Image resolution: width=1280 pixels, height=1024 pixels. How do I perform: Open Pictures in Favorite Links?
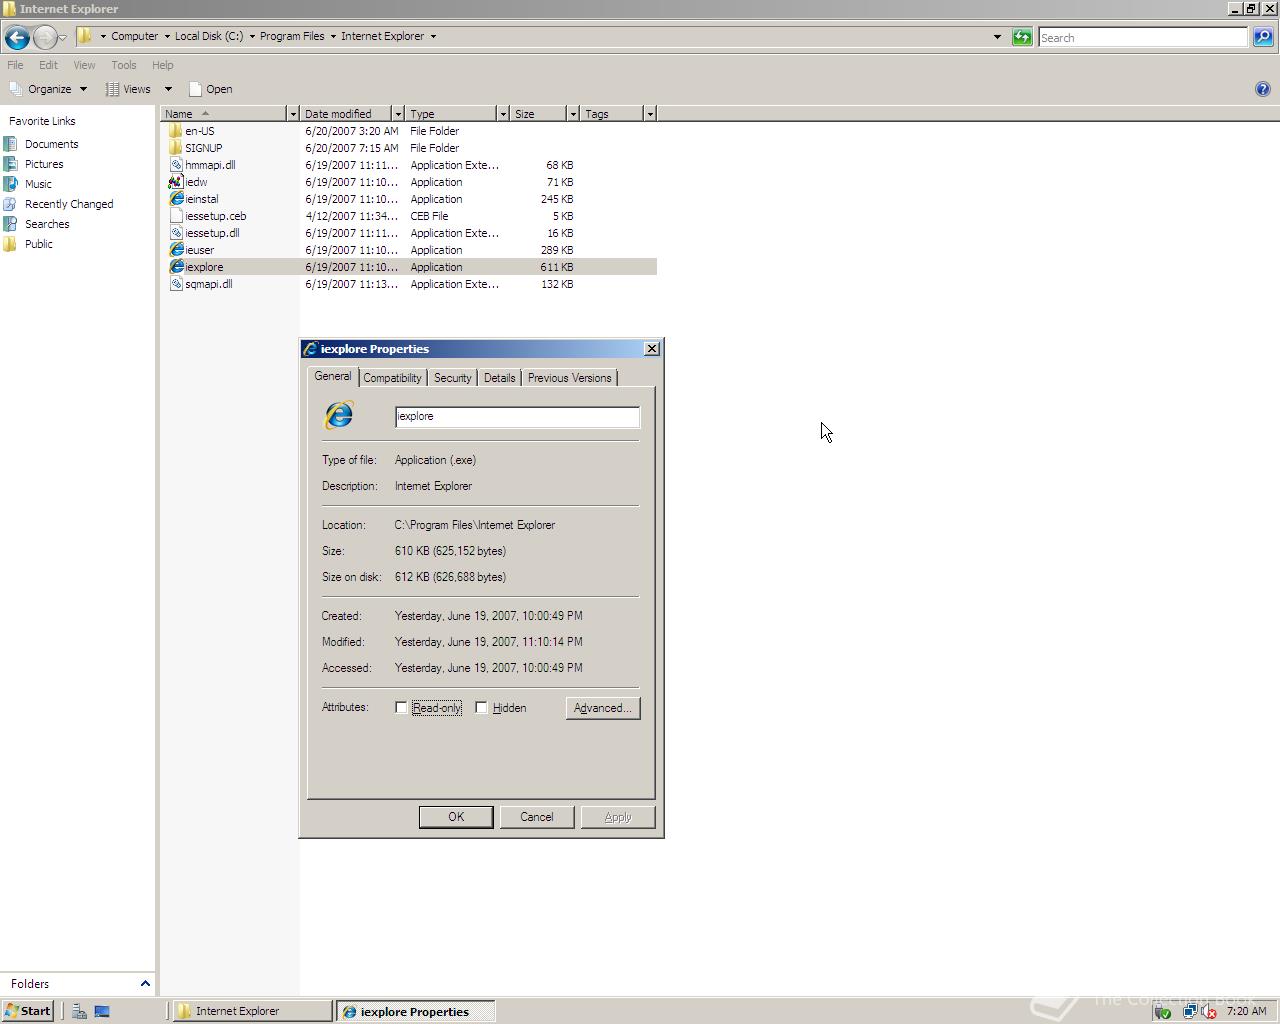[x=44, y=164]
